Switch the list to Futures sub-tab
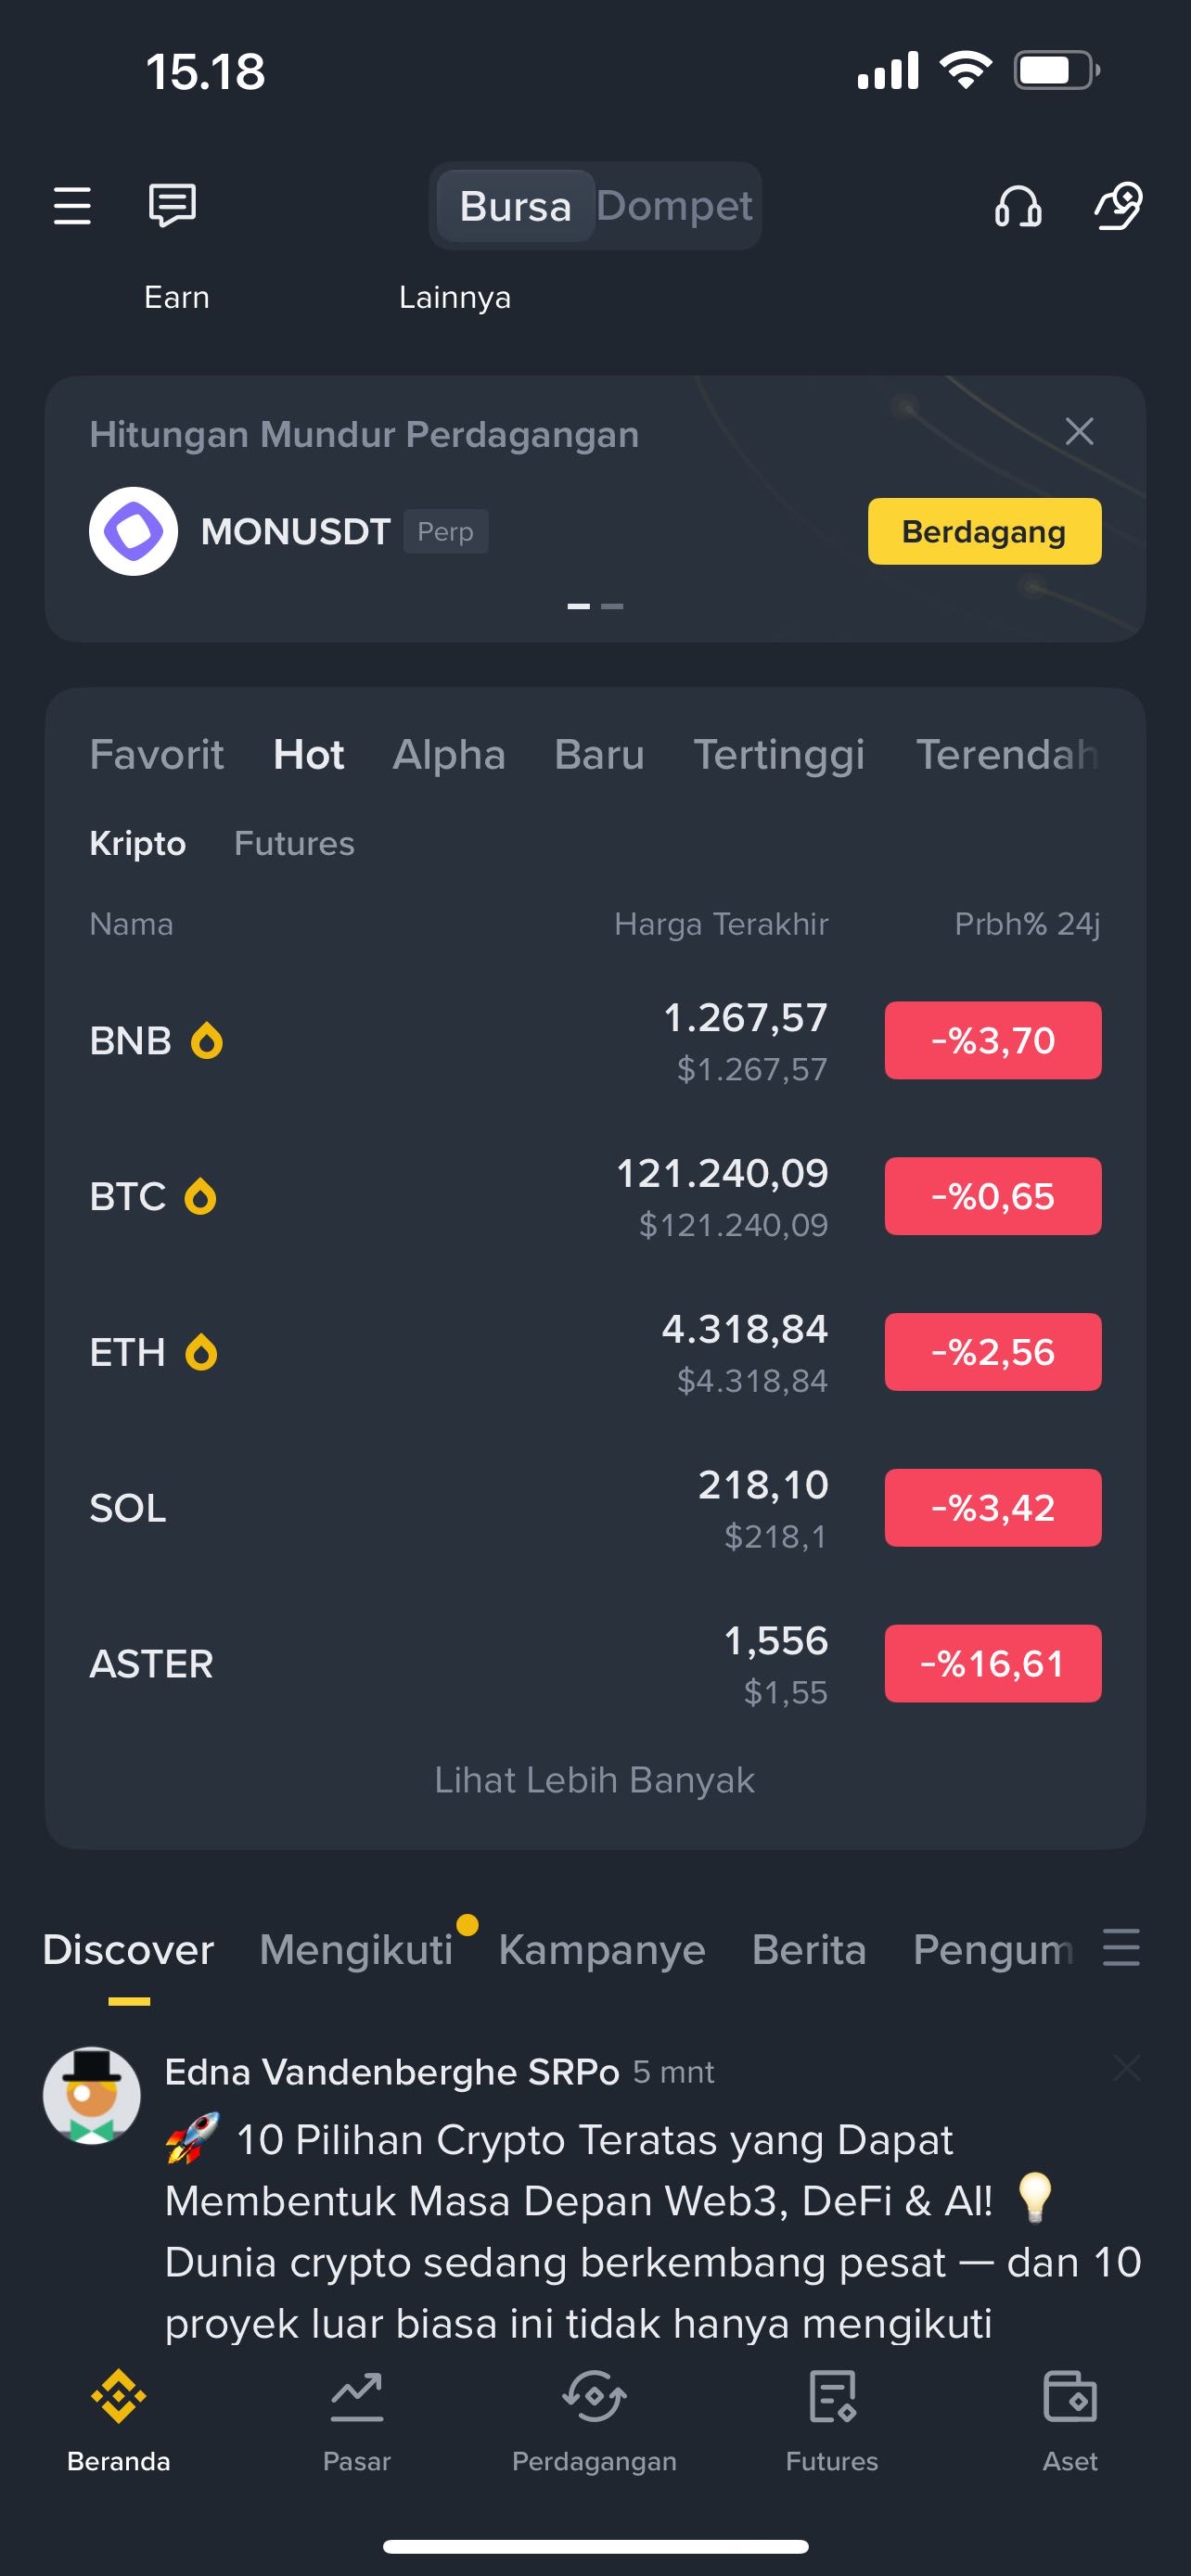 click(294, 844)
